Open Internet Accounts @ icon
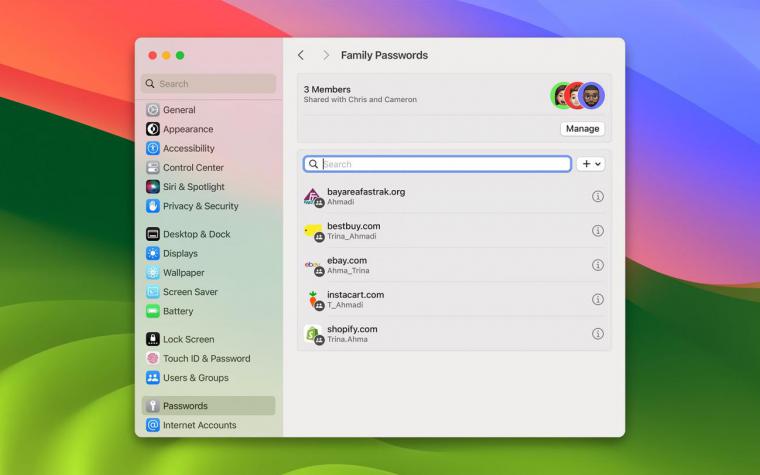The image size is (760, 475). [153, 425]
